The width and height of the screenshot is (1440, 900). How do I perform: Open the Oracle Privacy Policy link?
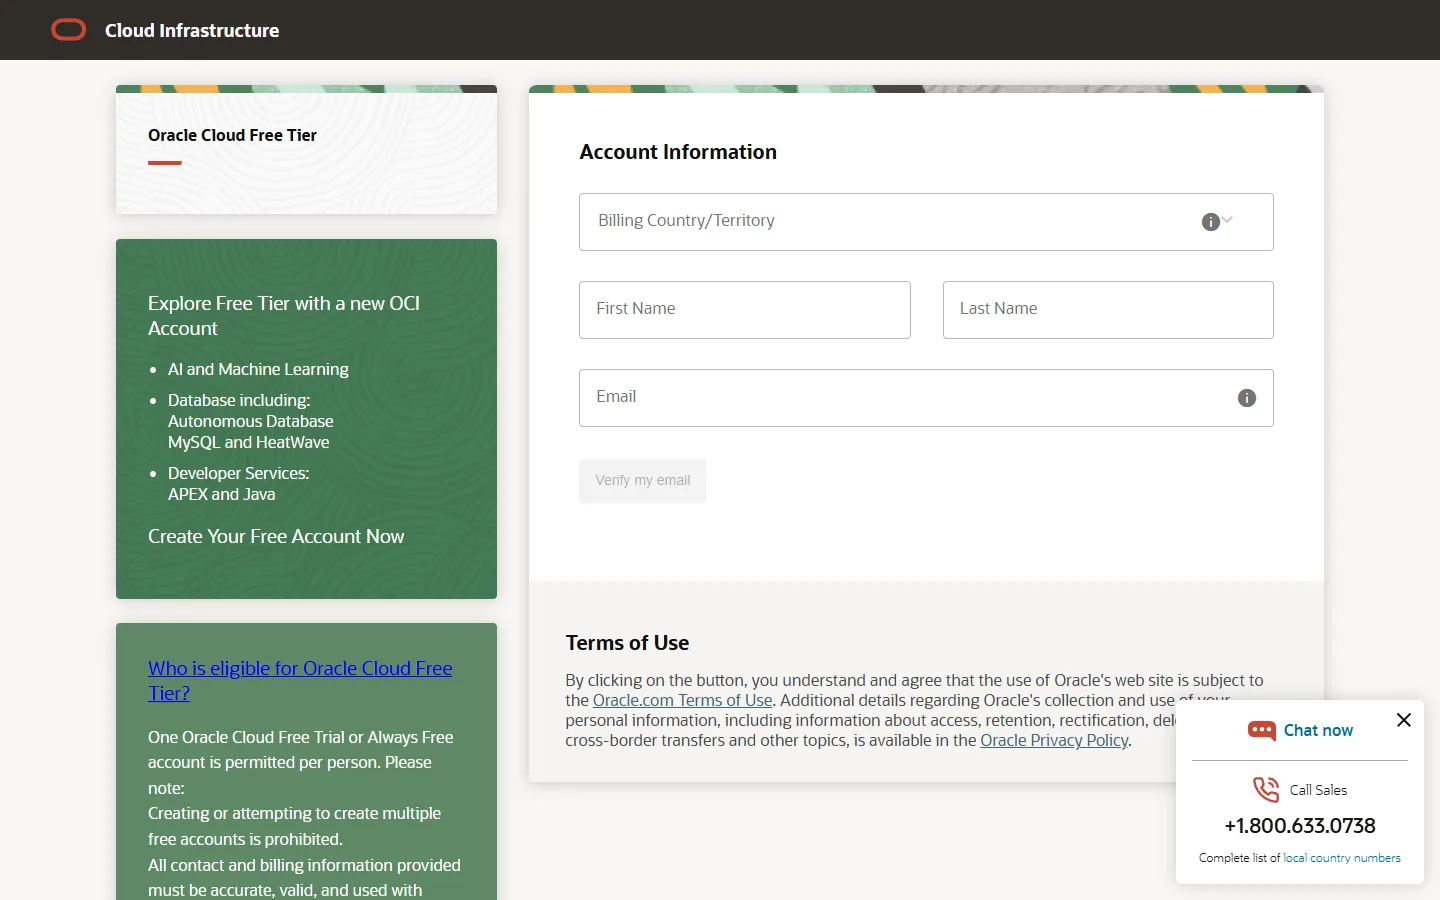1054,740
